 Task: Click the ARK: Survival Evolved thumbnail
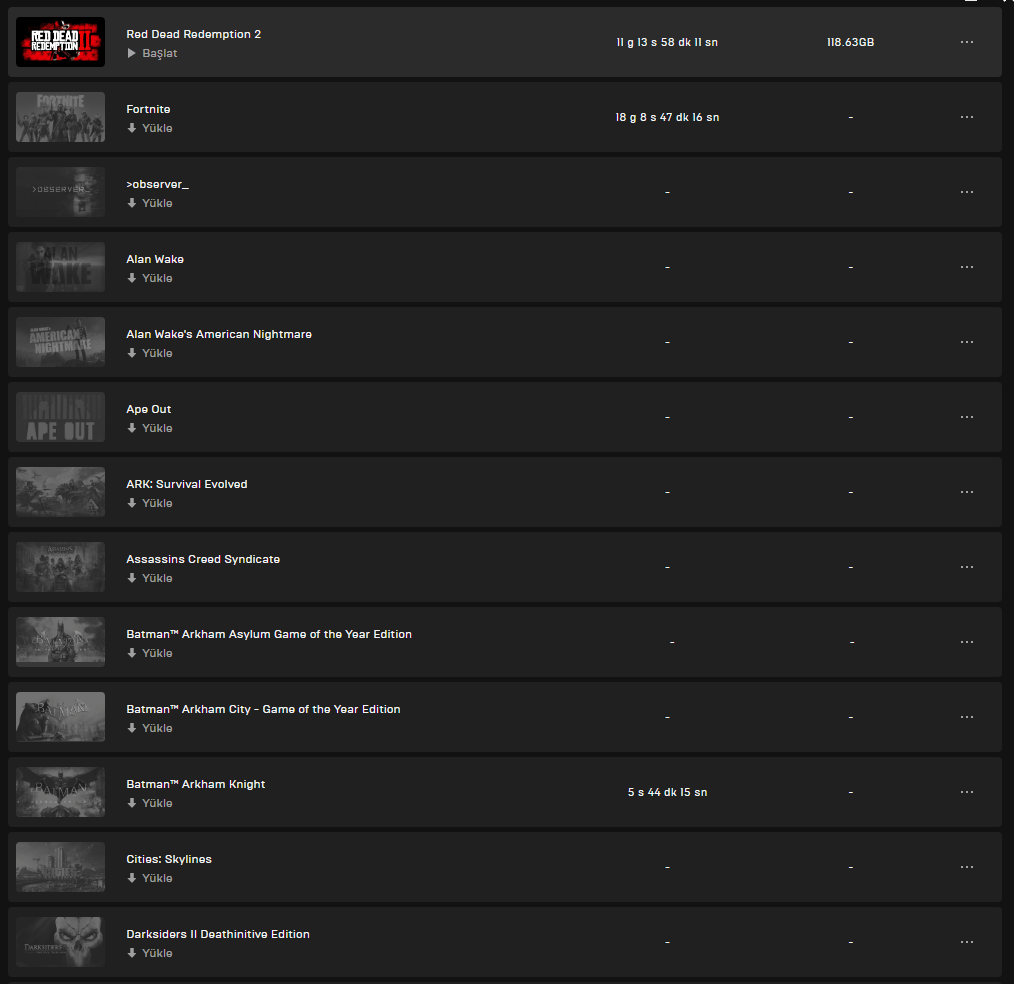[60, 492]
